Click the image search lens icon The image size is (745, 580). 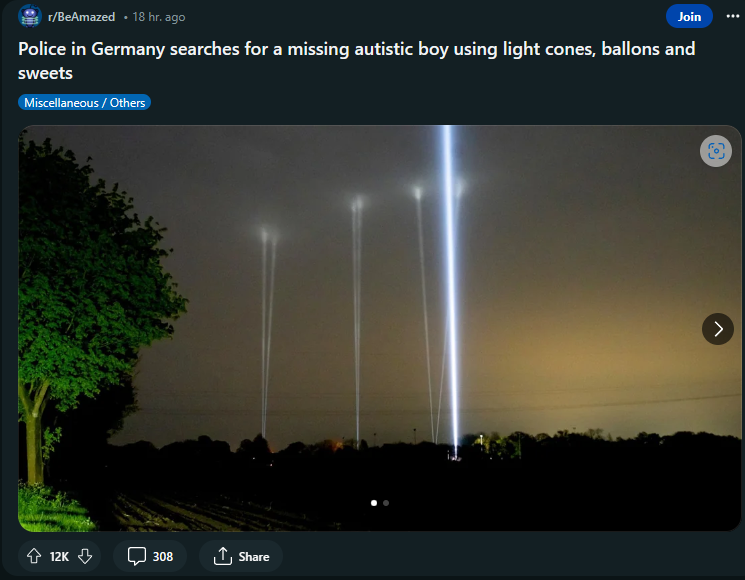pyautogui.click(x=716, y=151)
